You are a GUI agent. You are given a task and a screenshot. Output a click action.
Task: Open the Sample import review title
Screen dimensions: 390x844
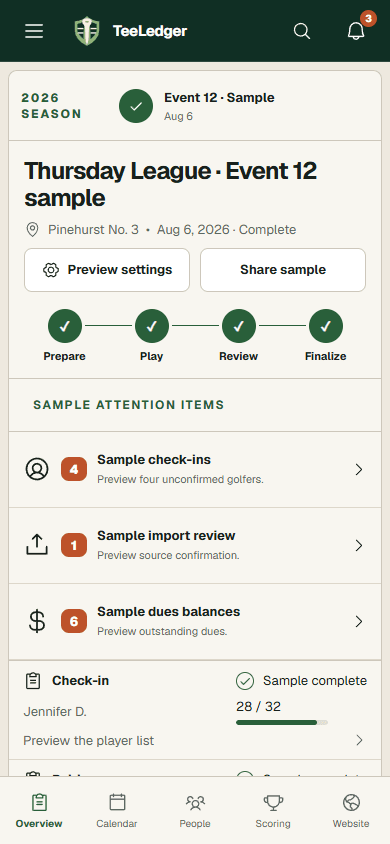pos(166,536)
